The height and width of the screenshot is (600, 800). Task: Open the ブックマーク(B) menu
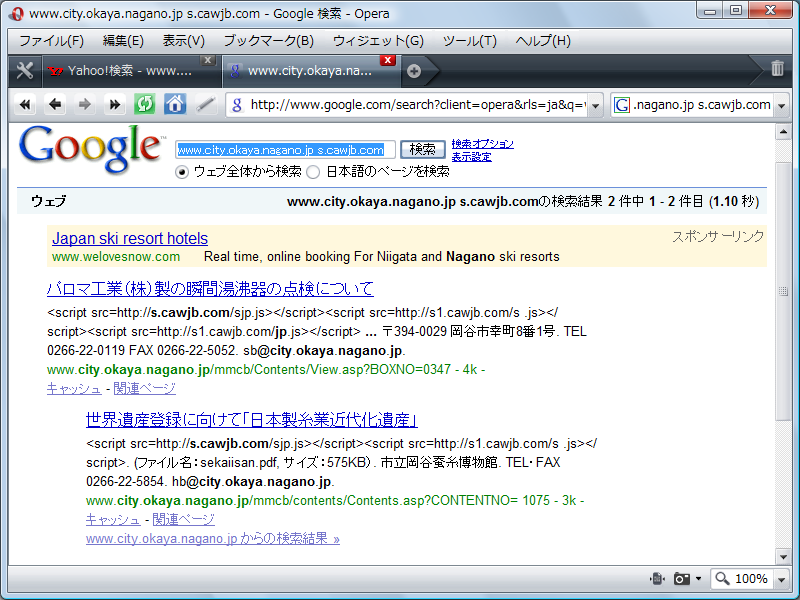point(269,41)
